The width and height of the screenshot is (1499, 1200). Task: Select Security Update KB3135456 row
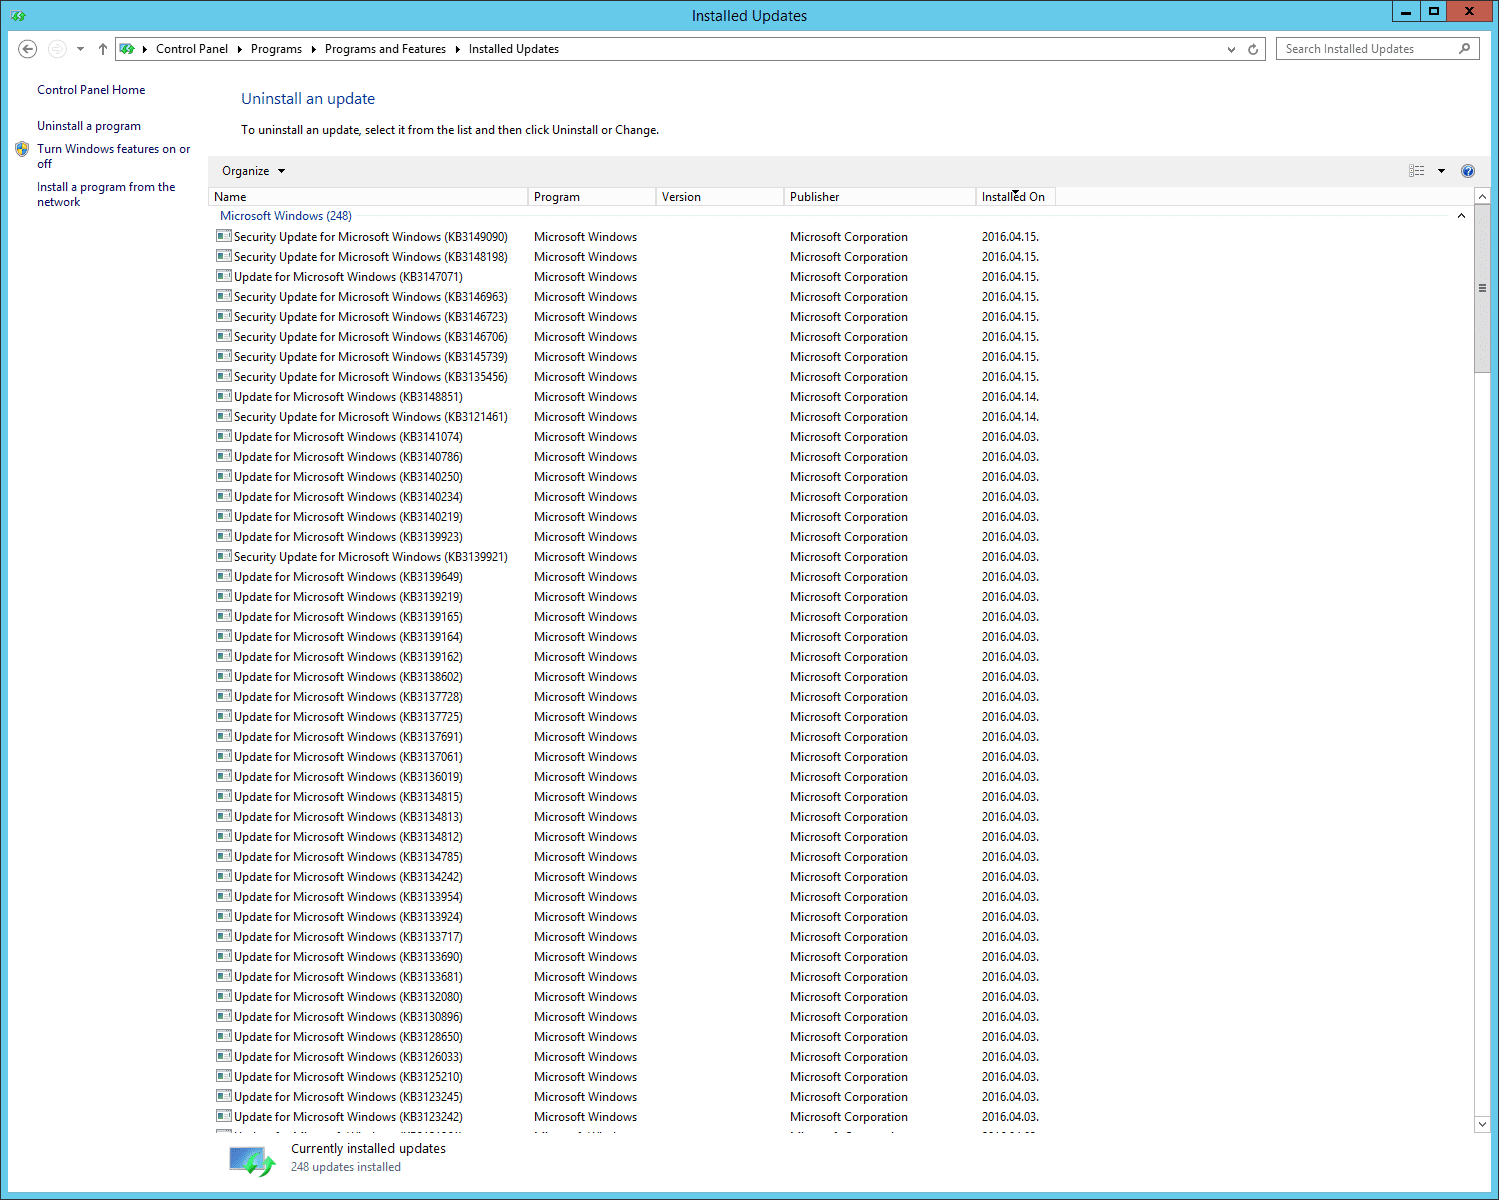tap(630, 377)
